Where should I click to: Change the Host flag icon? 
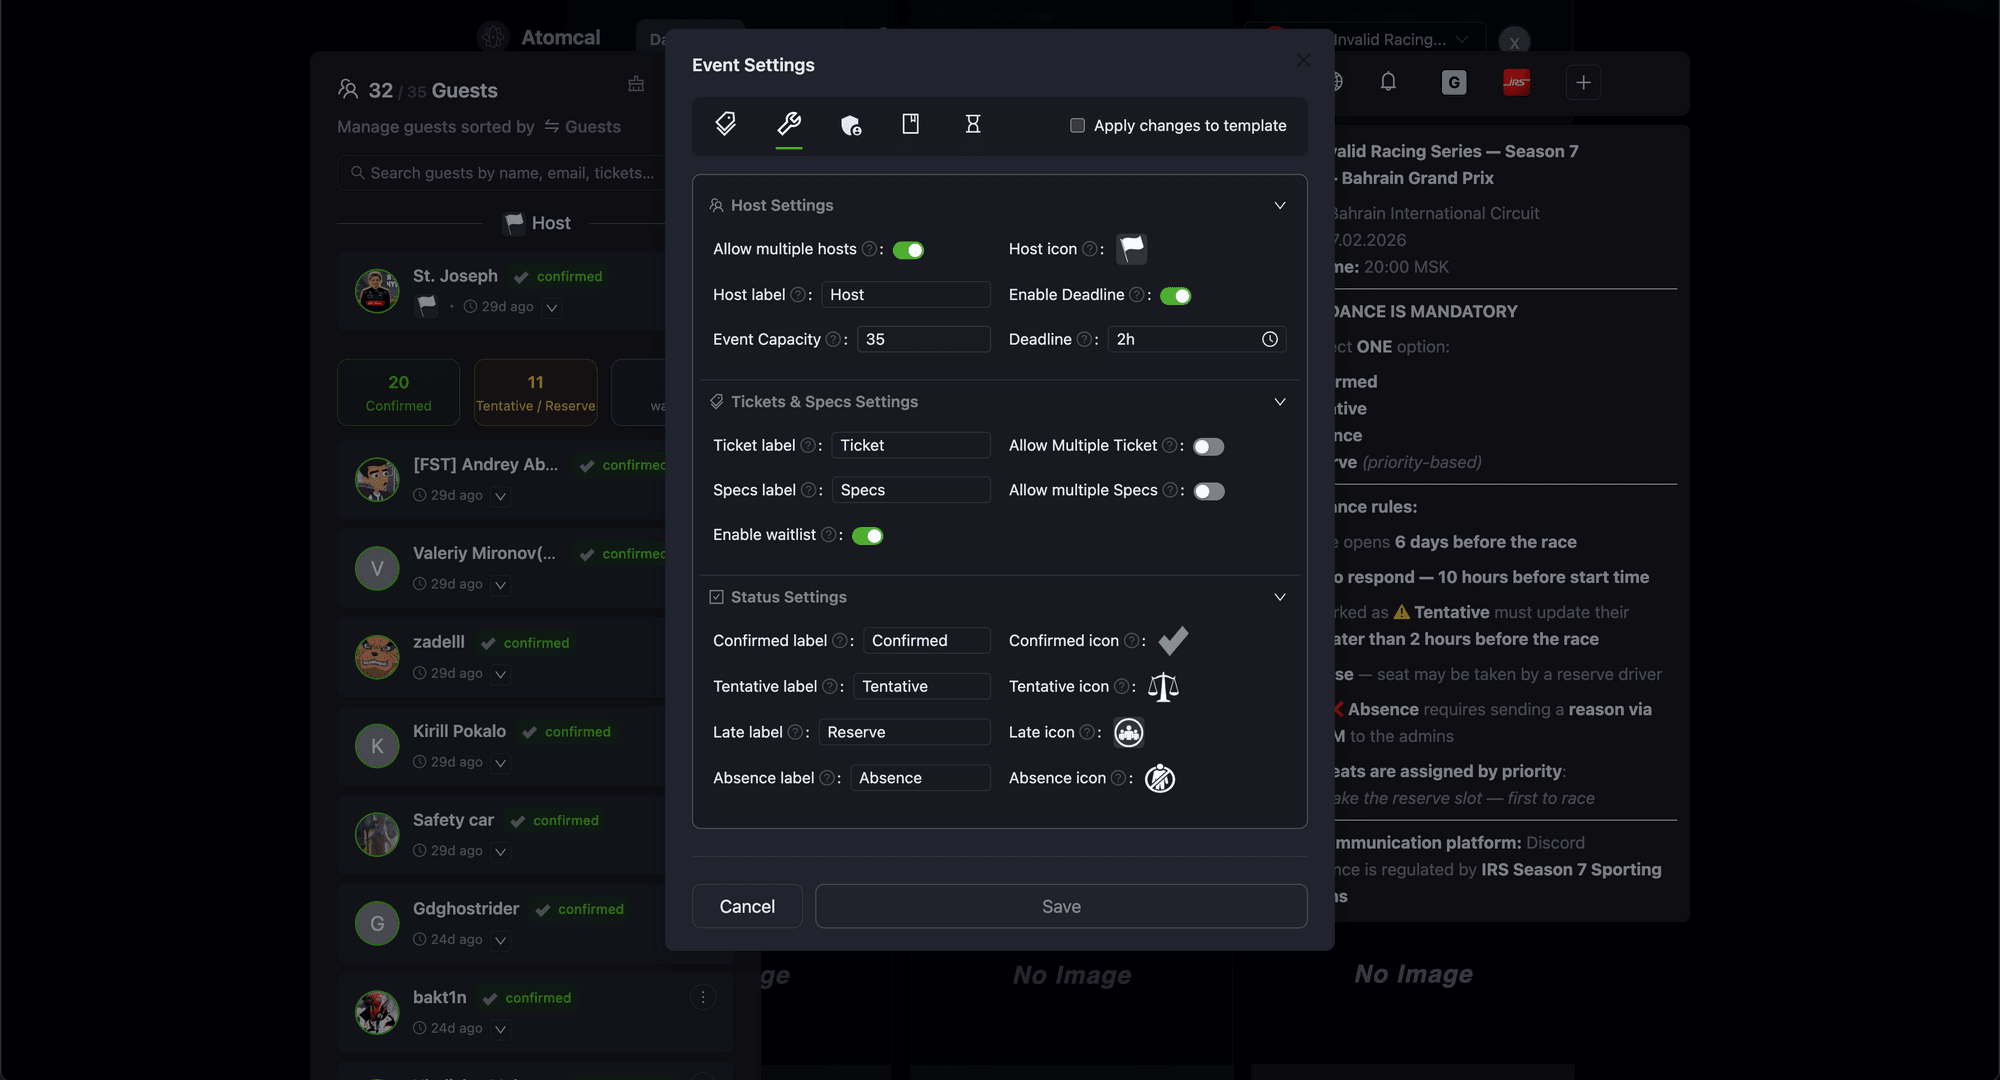coord(1131,249)
